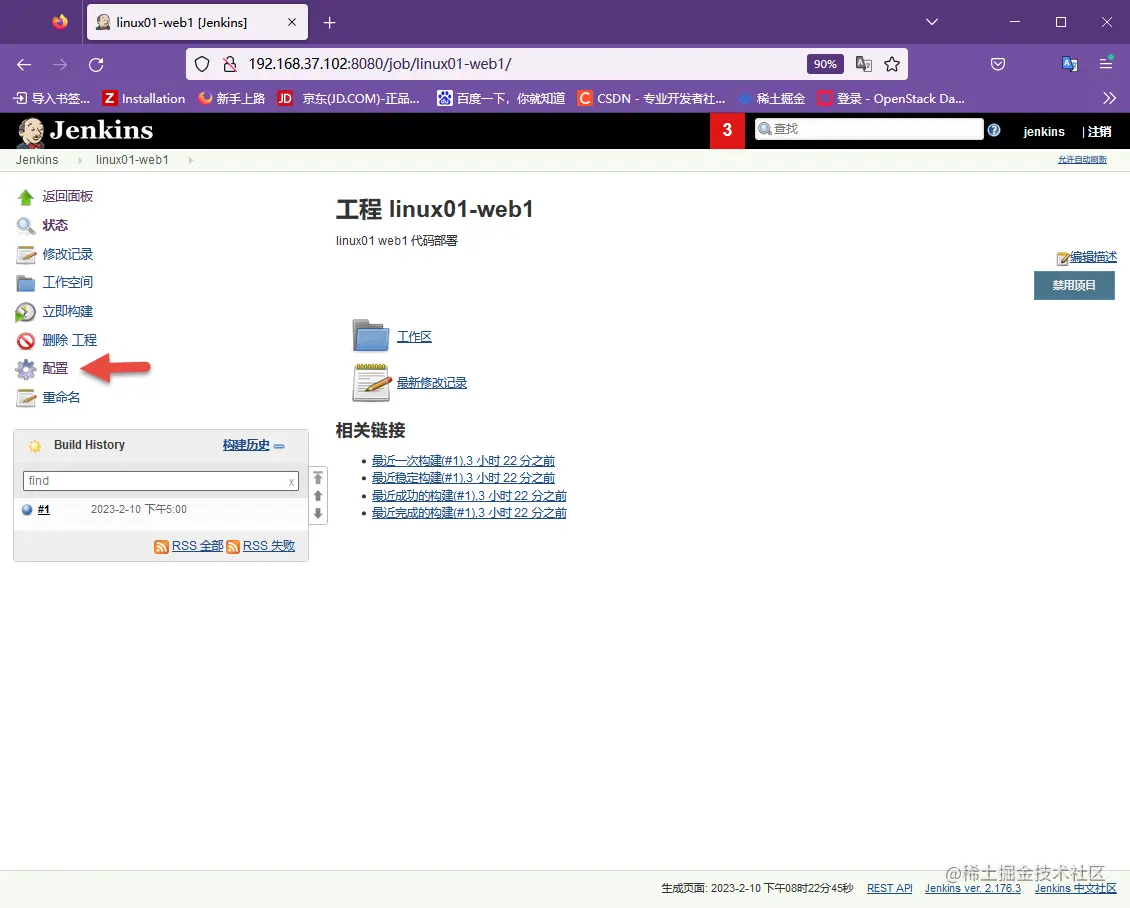Image resolution: width=1130 pixels, height=908 pixels.
Task: Open the 导入书签 bookmark item
Action: 52,98
